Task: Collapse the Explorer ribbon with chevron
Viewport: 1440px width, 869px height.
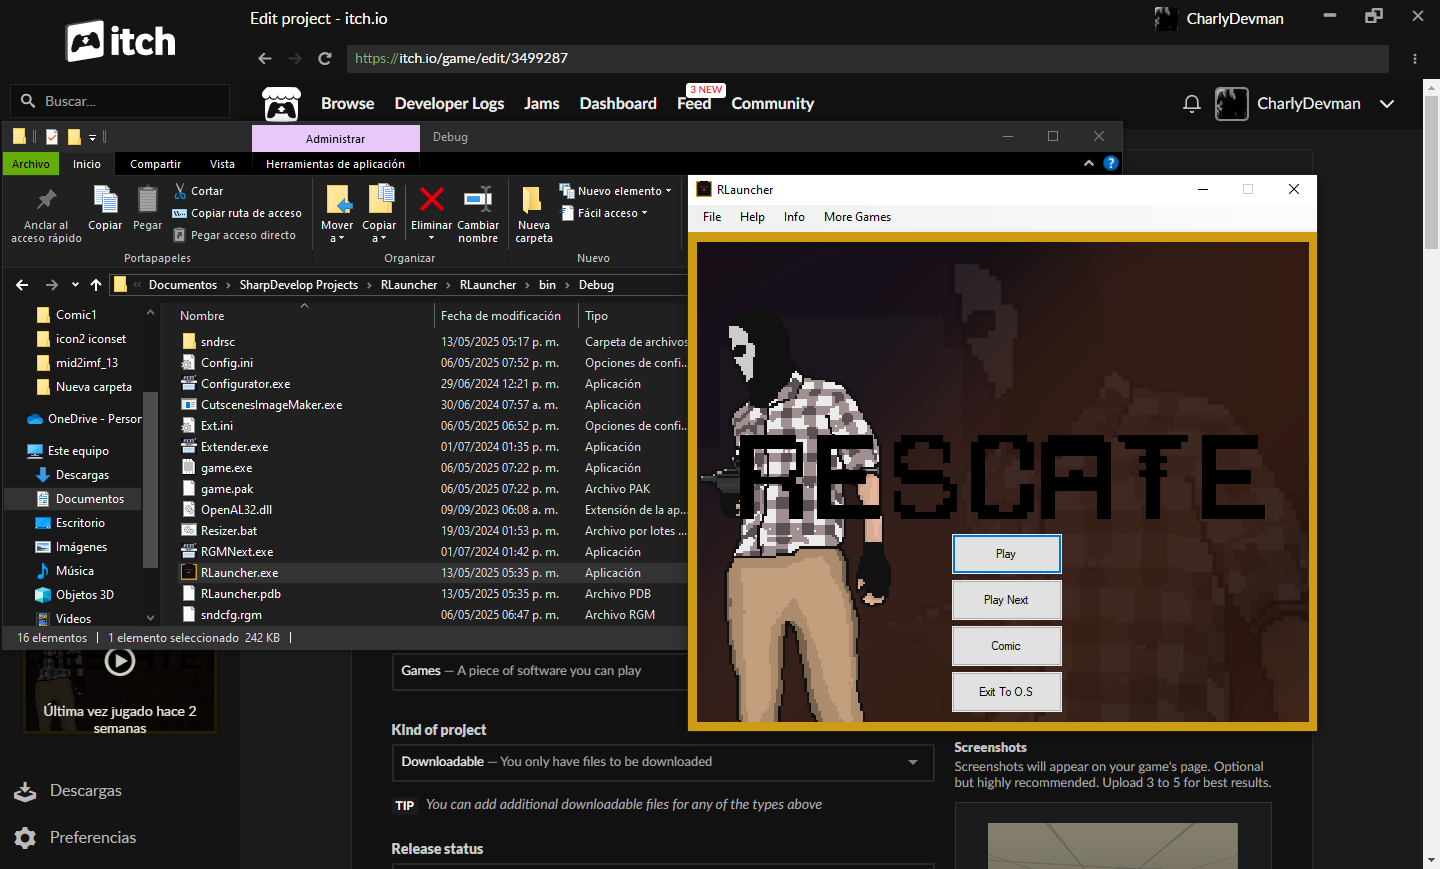Action: click(1089, 163)
